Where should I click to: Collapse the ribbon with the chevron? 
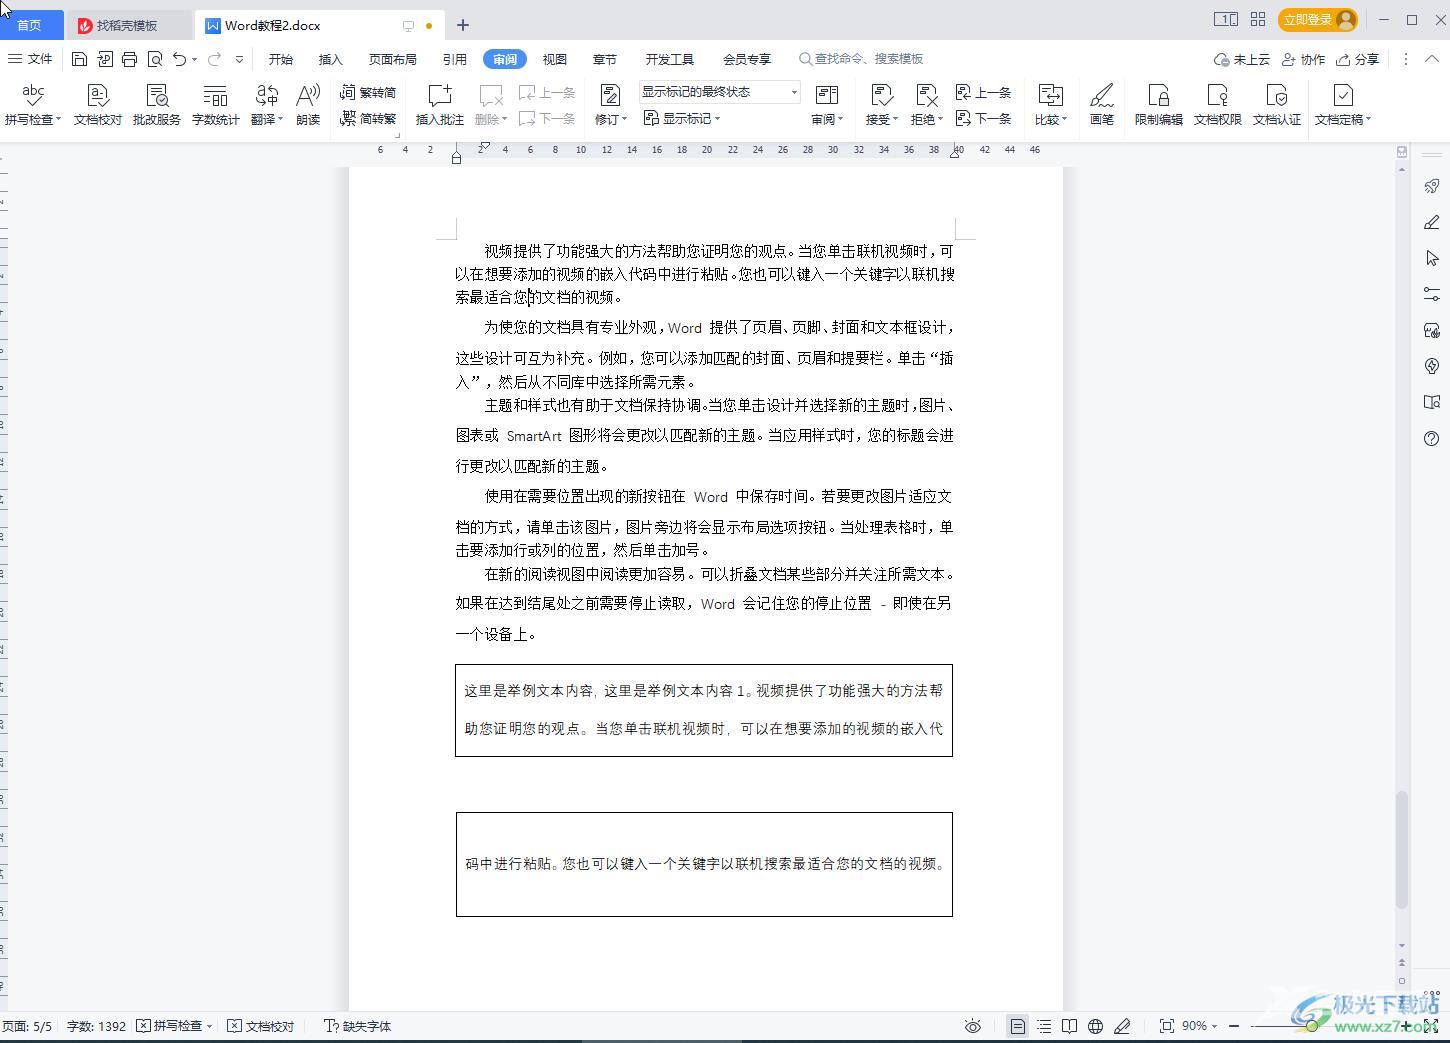click(x=1432, y=59)
